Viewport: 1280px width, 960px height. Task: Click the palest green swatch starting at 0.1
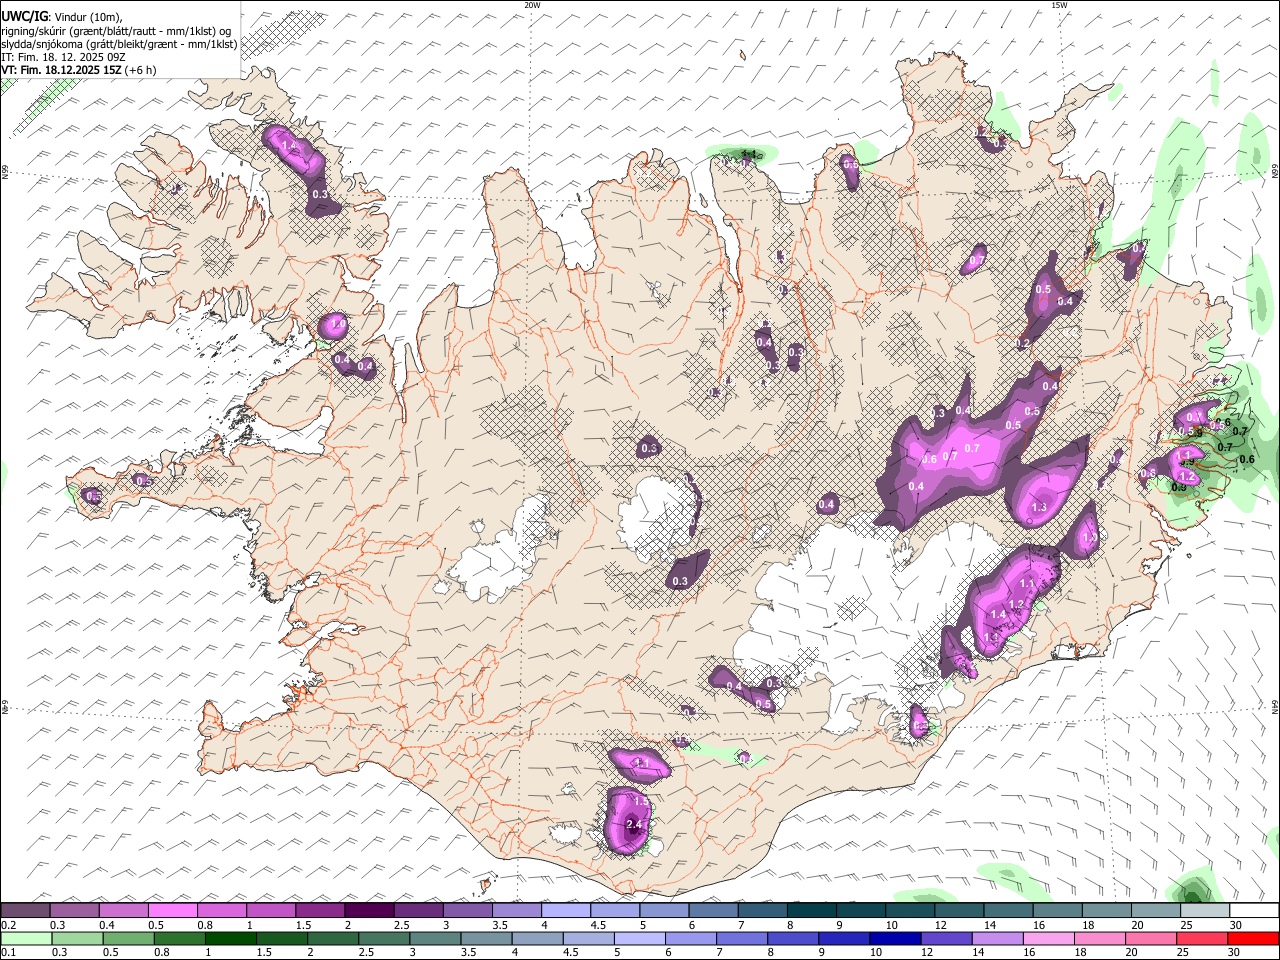(26, 938)
